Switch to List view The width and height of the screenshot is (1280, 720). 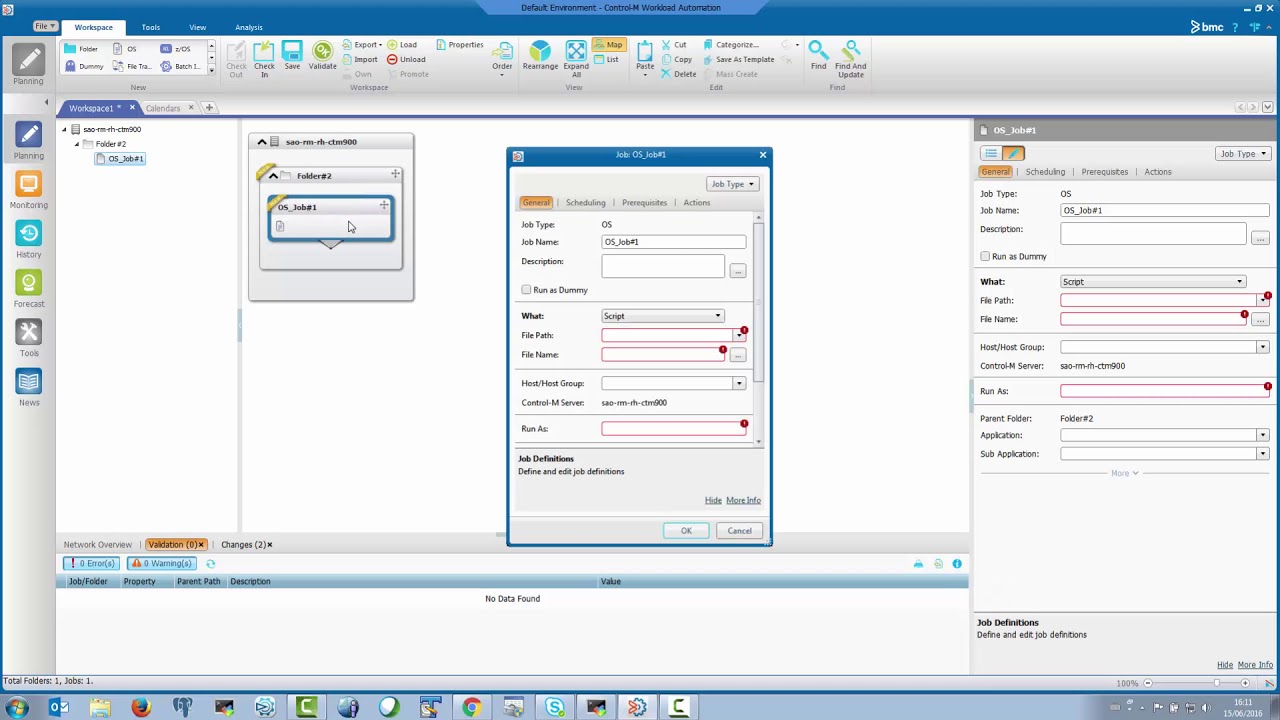click(606, 59)
